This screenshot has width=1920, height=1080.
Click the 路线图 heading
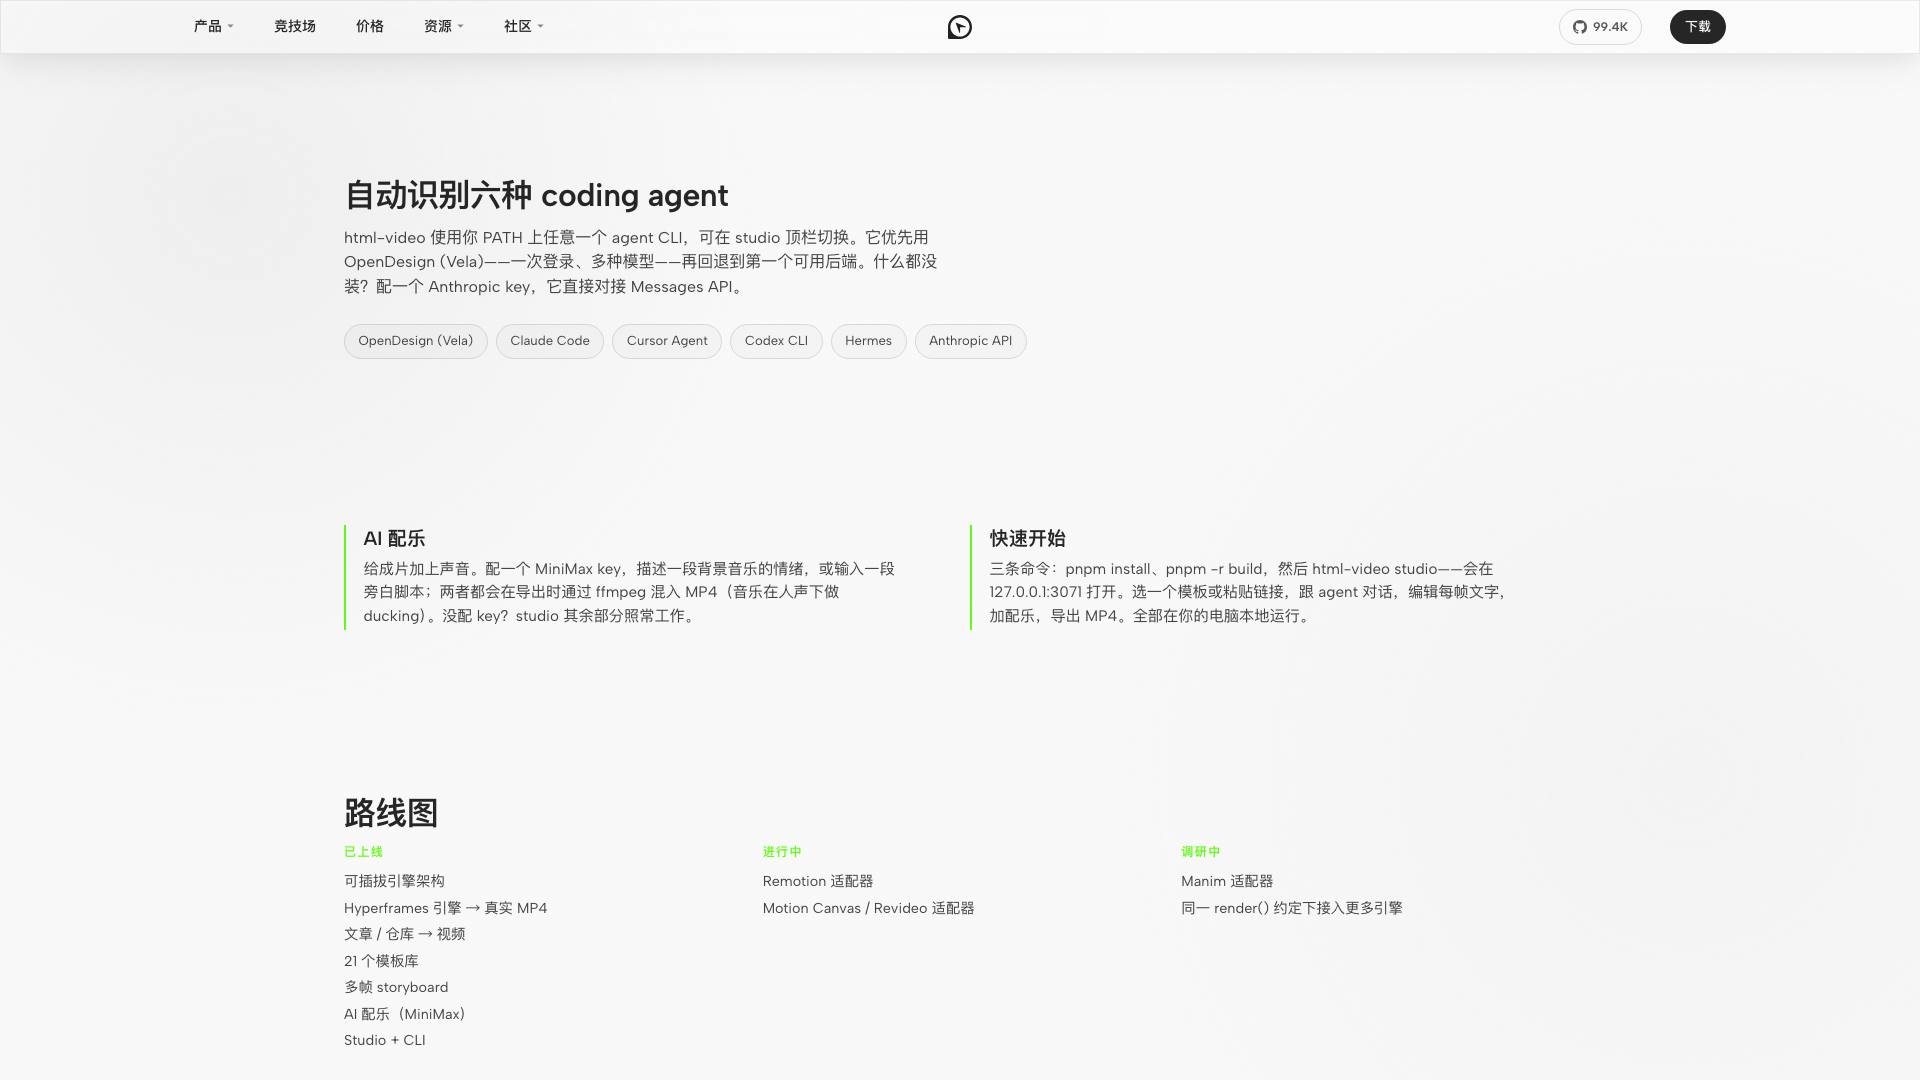(x=391, y=813)
